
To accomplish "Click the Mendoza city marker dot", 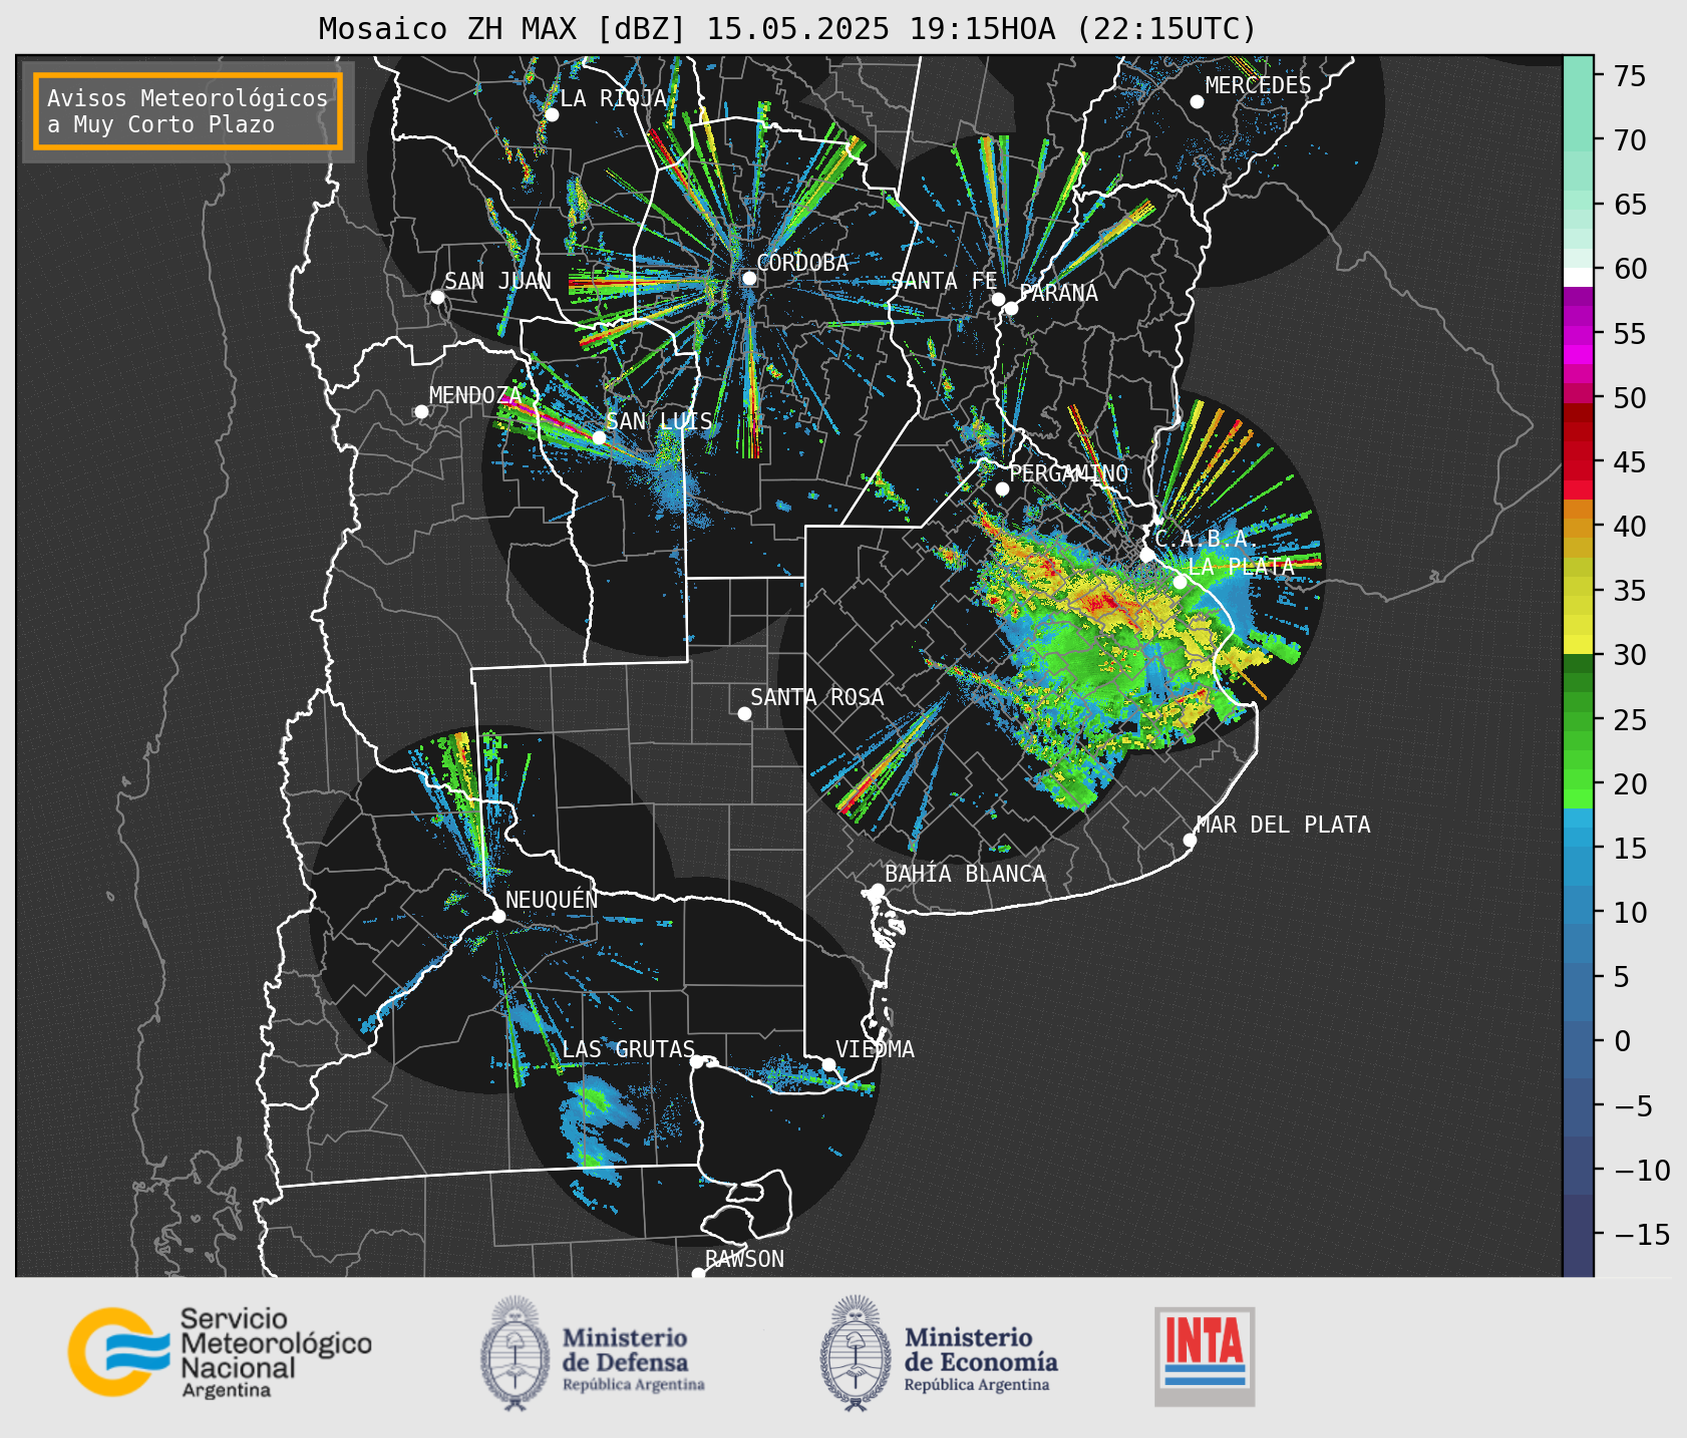I will pyautogui.click(x=421, y=412).
